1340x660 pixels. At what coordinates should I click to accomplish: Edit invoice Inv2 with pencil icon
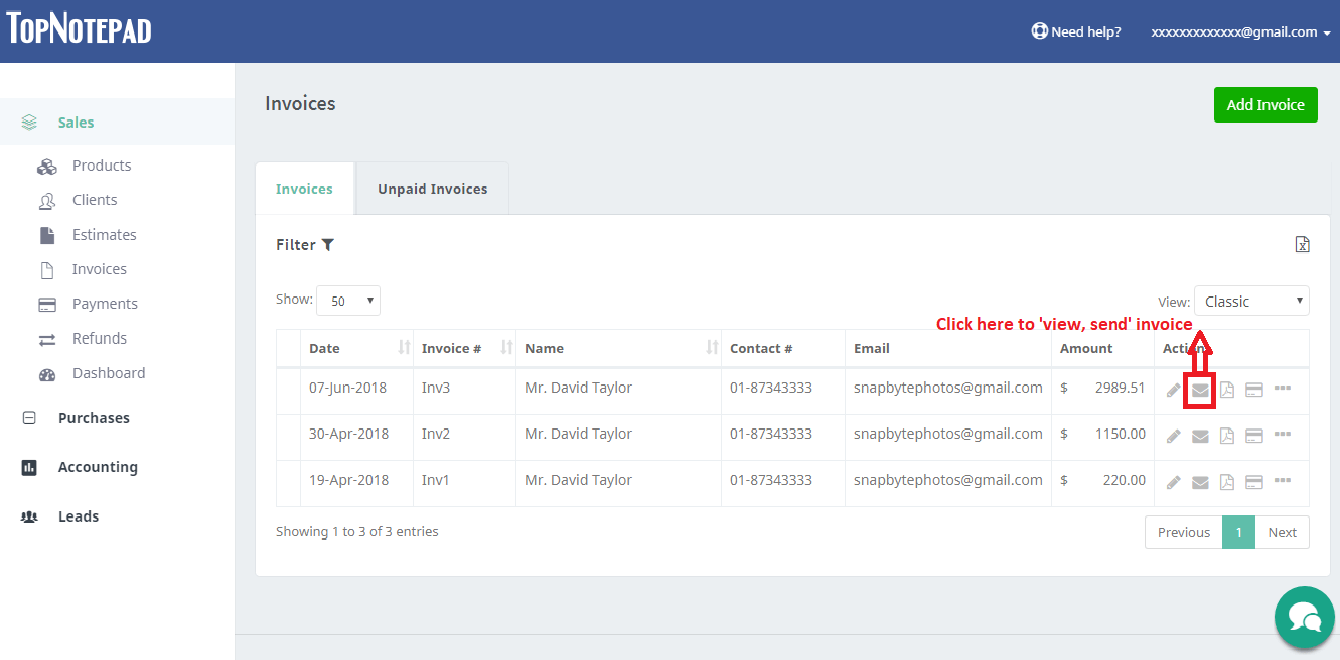click(x=1174, y=436)
